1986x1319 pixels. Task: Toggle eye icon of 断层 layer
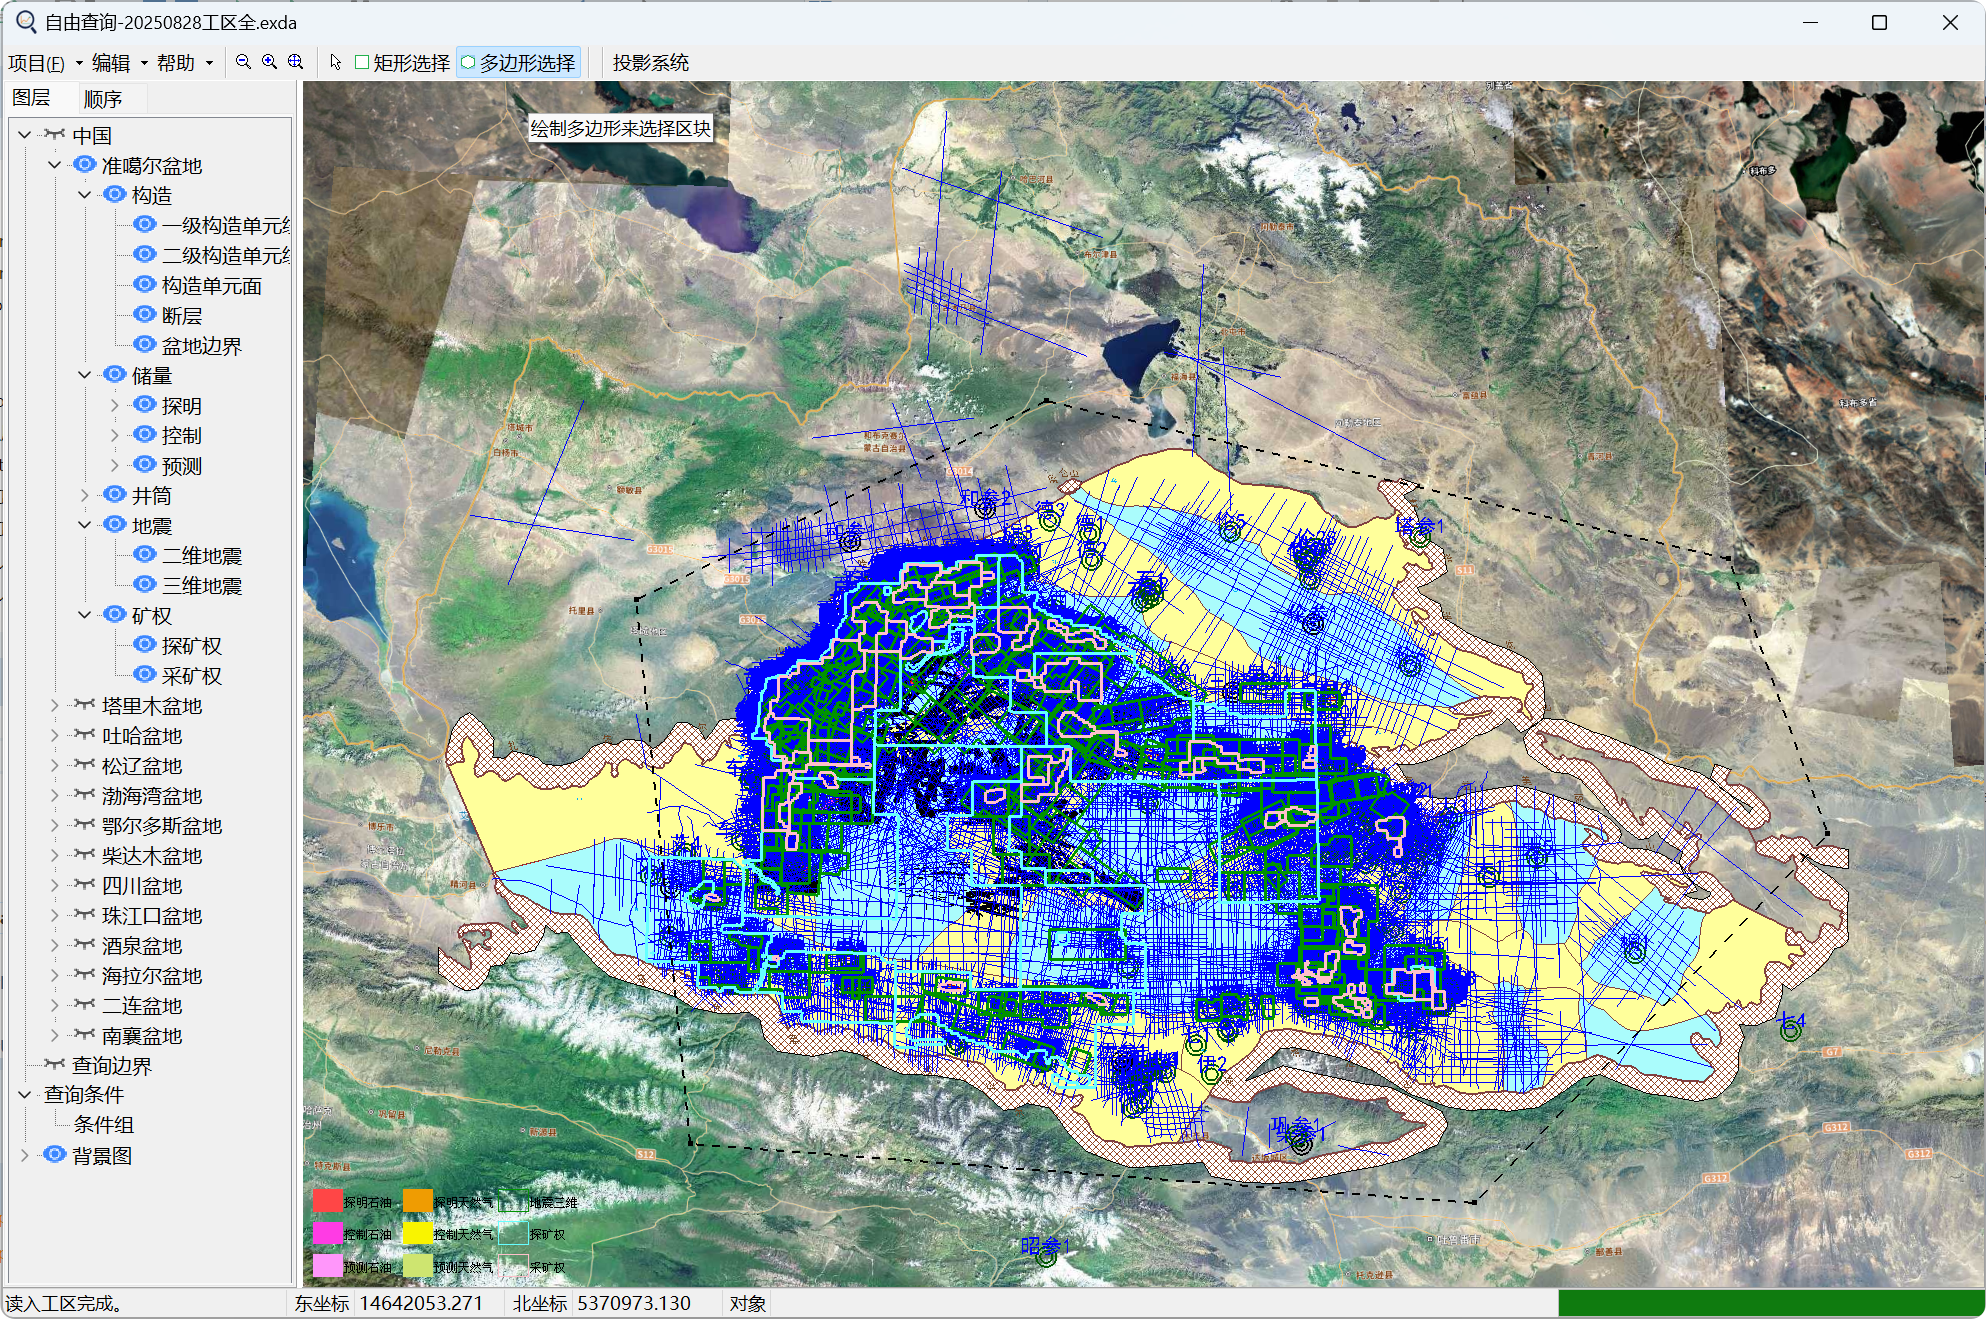pos(145,315)
